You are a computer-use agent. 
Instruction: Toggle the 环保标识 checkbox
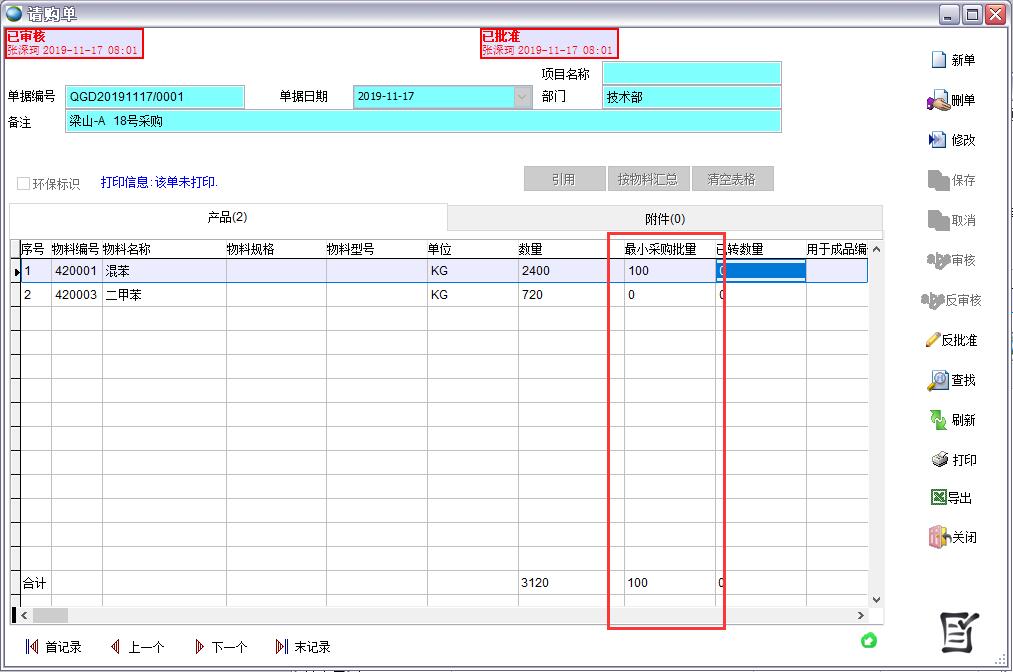(24, 184)
